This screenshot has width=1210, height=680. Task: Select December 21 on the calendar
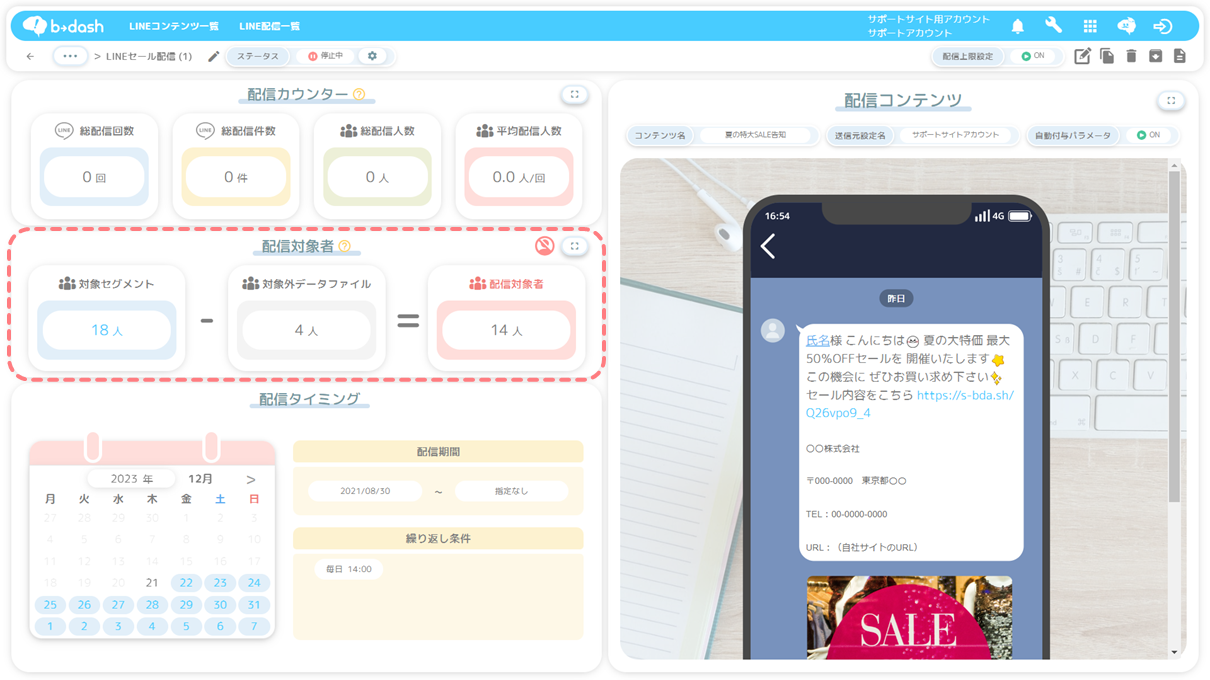(152, 583)
